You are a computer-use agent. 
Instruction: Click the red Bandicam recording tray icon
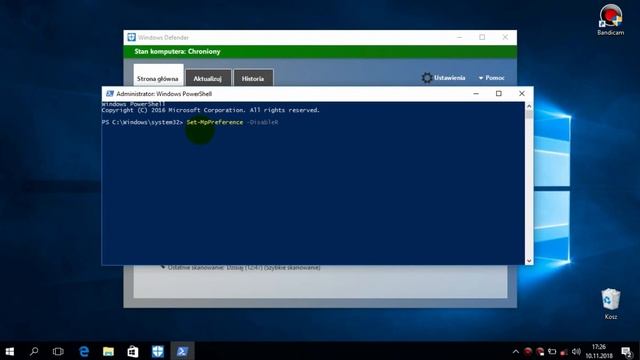coord(528,352)
